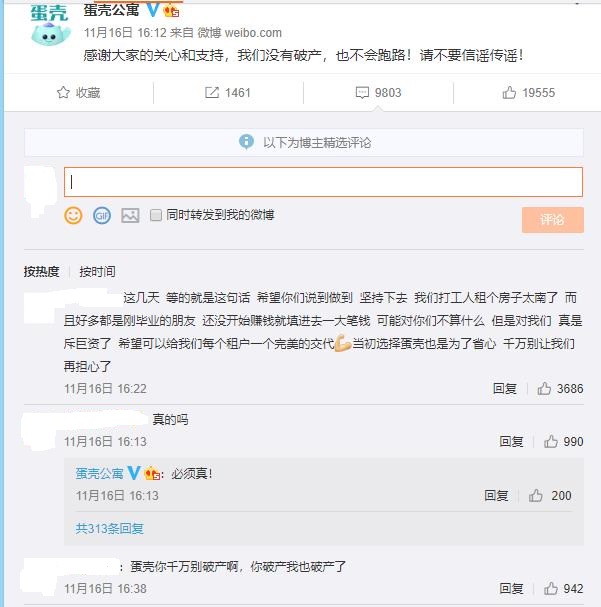Check 同时转发到我的微博 checkbox
Screen dimensions: 601x607
(x=156, y=215)
